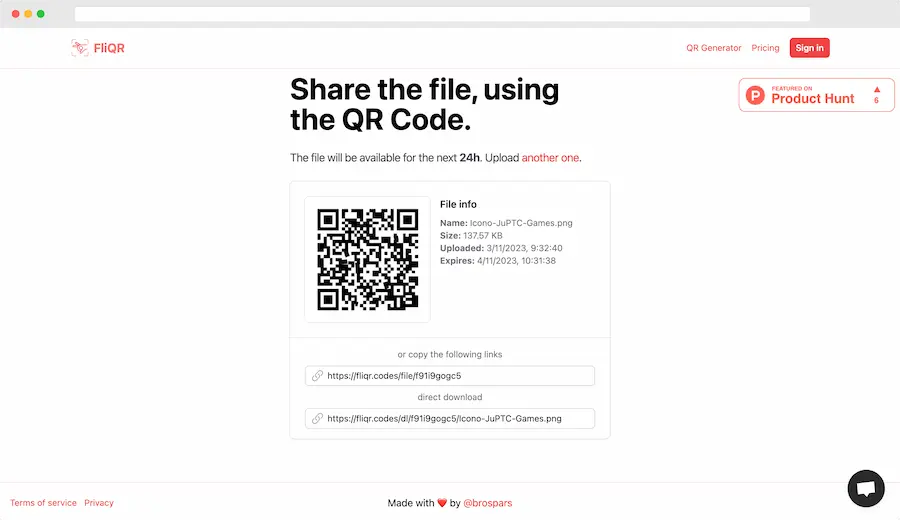Viewport: 900px width, 520px height.
Task: Click the 'or copy the following links' label
Action: point(450,355)
